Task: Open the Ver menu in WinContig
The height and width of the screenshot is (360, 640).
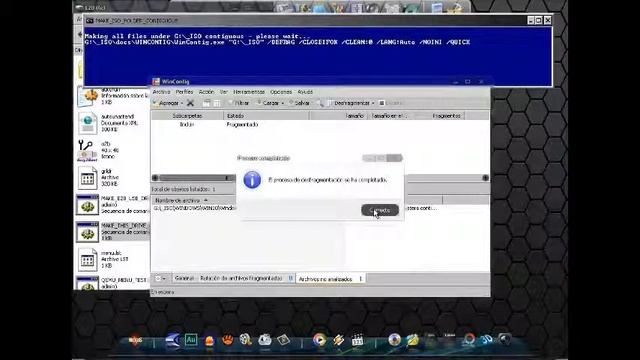Action: 223,92
